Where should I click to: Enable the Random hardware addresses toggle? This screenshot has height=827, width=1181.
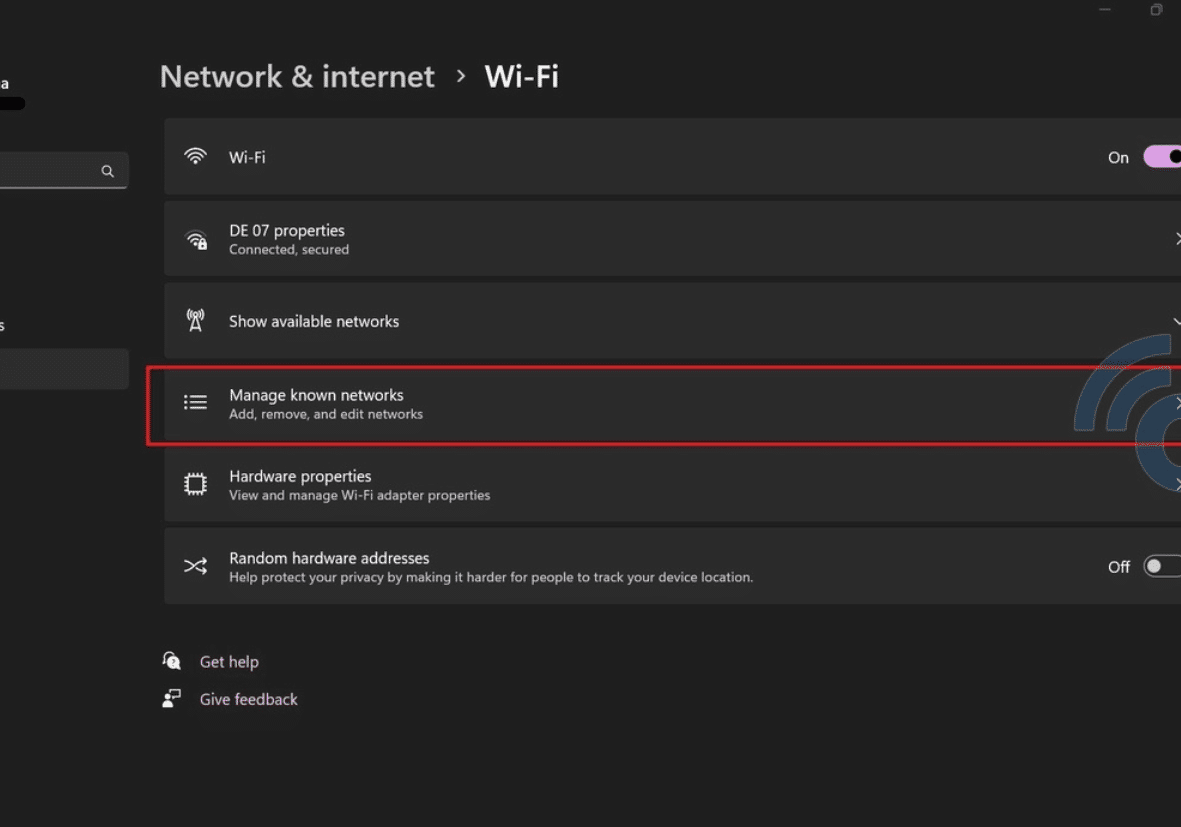1162,567
